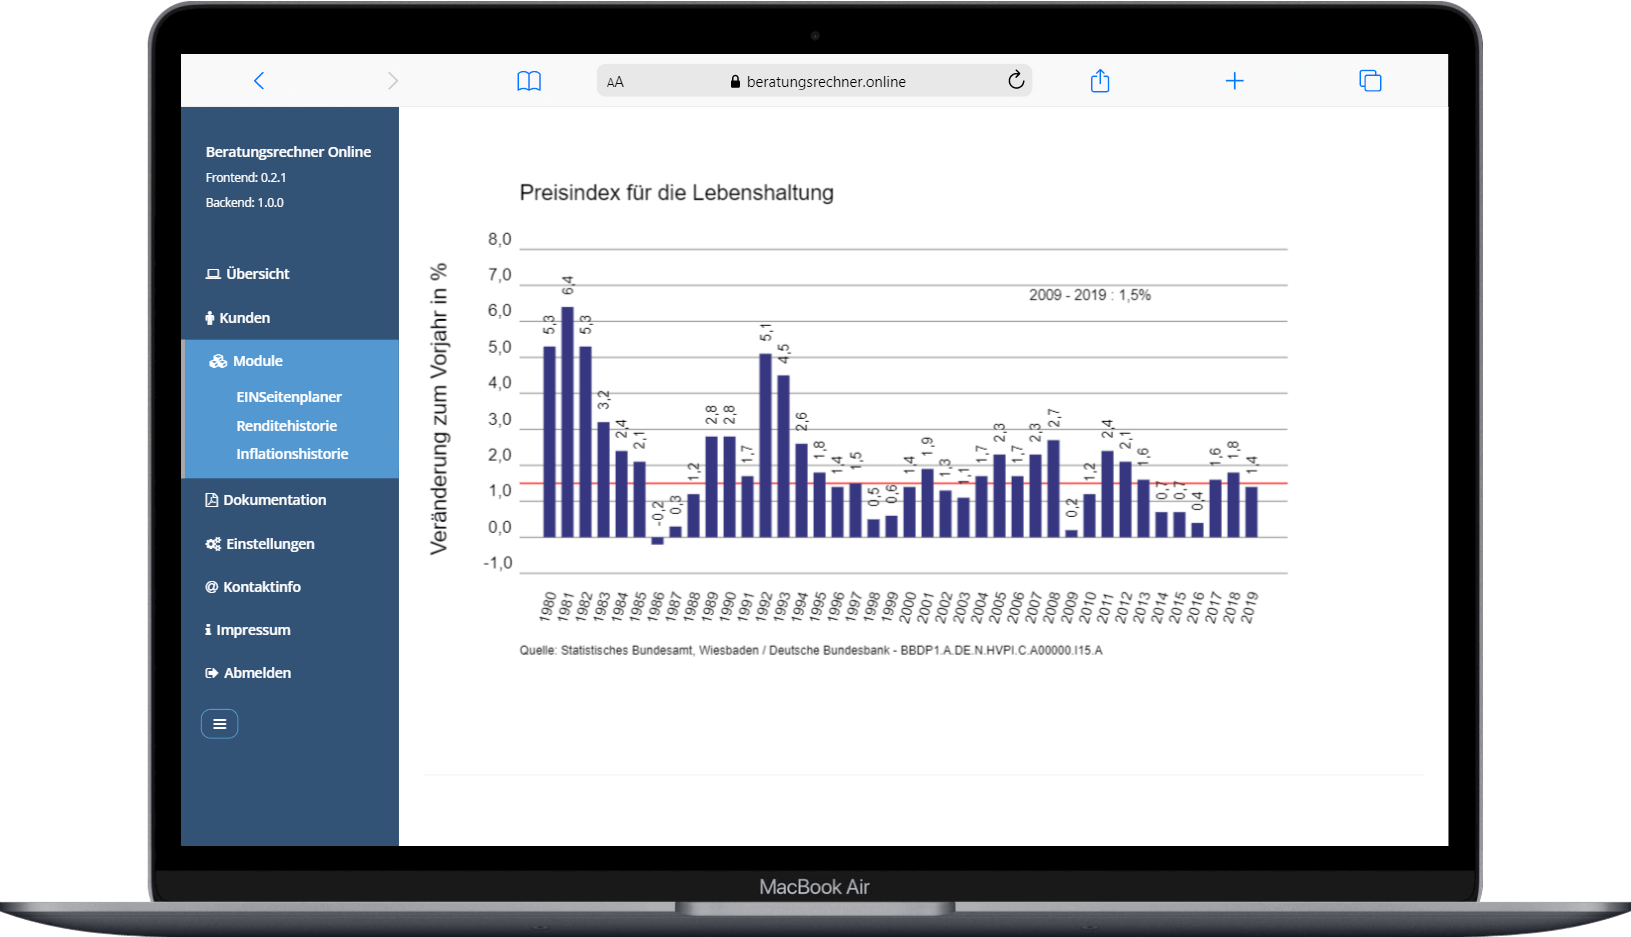
Task: Click the Safari forward arrow
Action: pos(393,81)
